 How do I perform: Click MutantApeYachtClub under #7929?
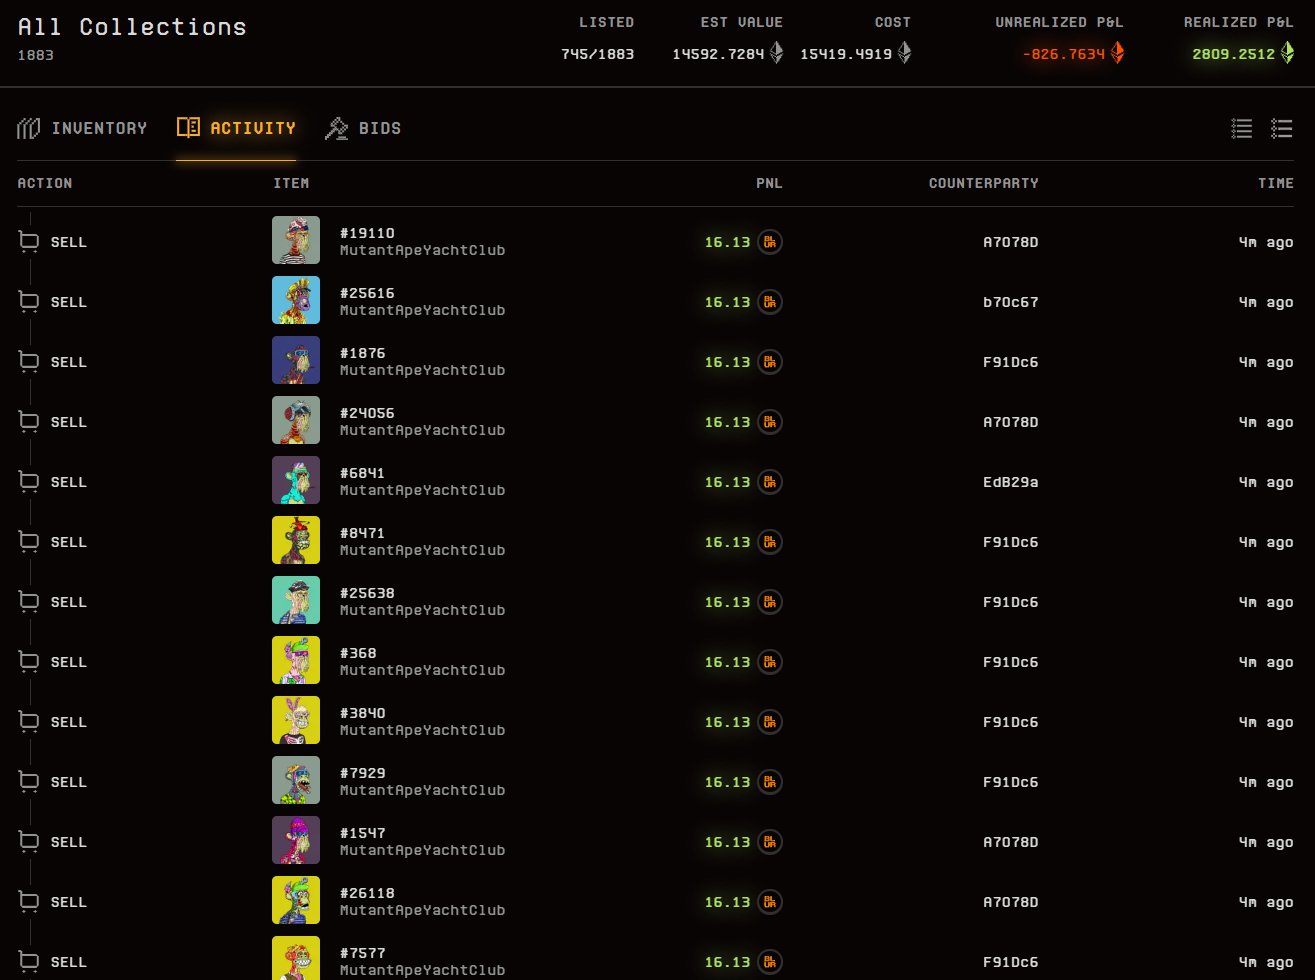click(422, 790)
